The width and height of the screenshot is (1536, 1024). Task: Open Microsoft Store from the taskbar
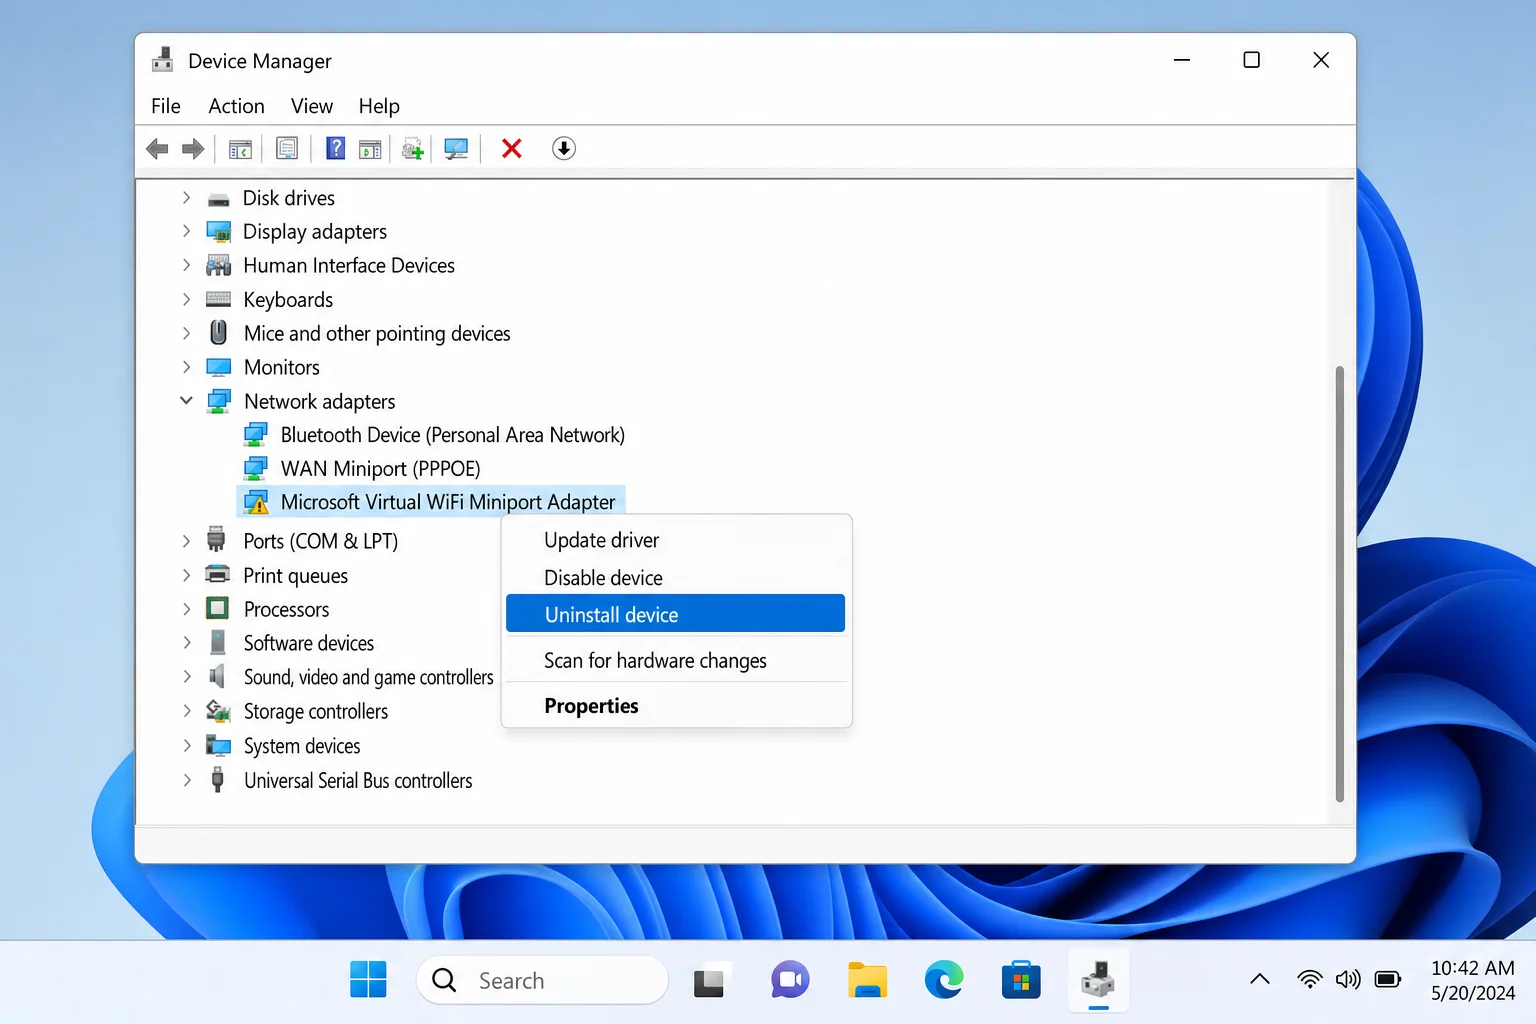pyautogui.click(x=1021, y=980)
